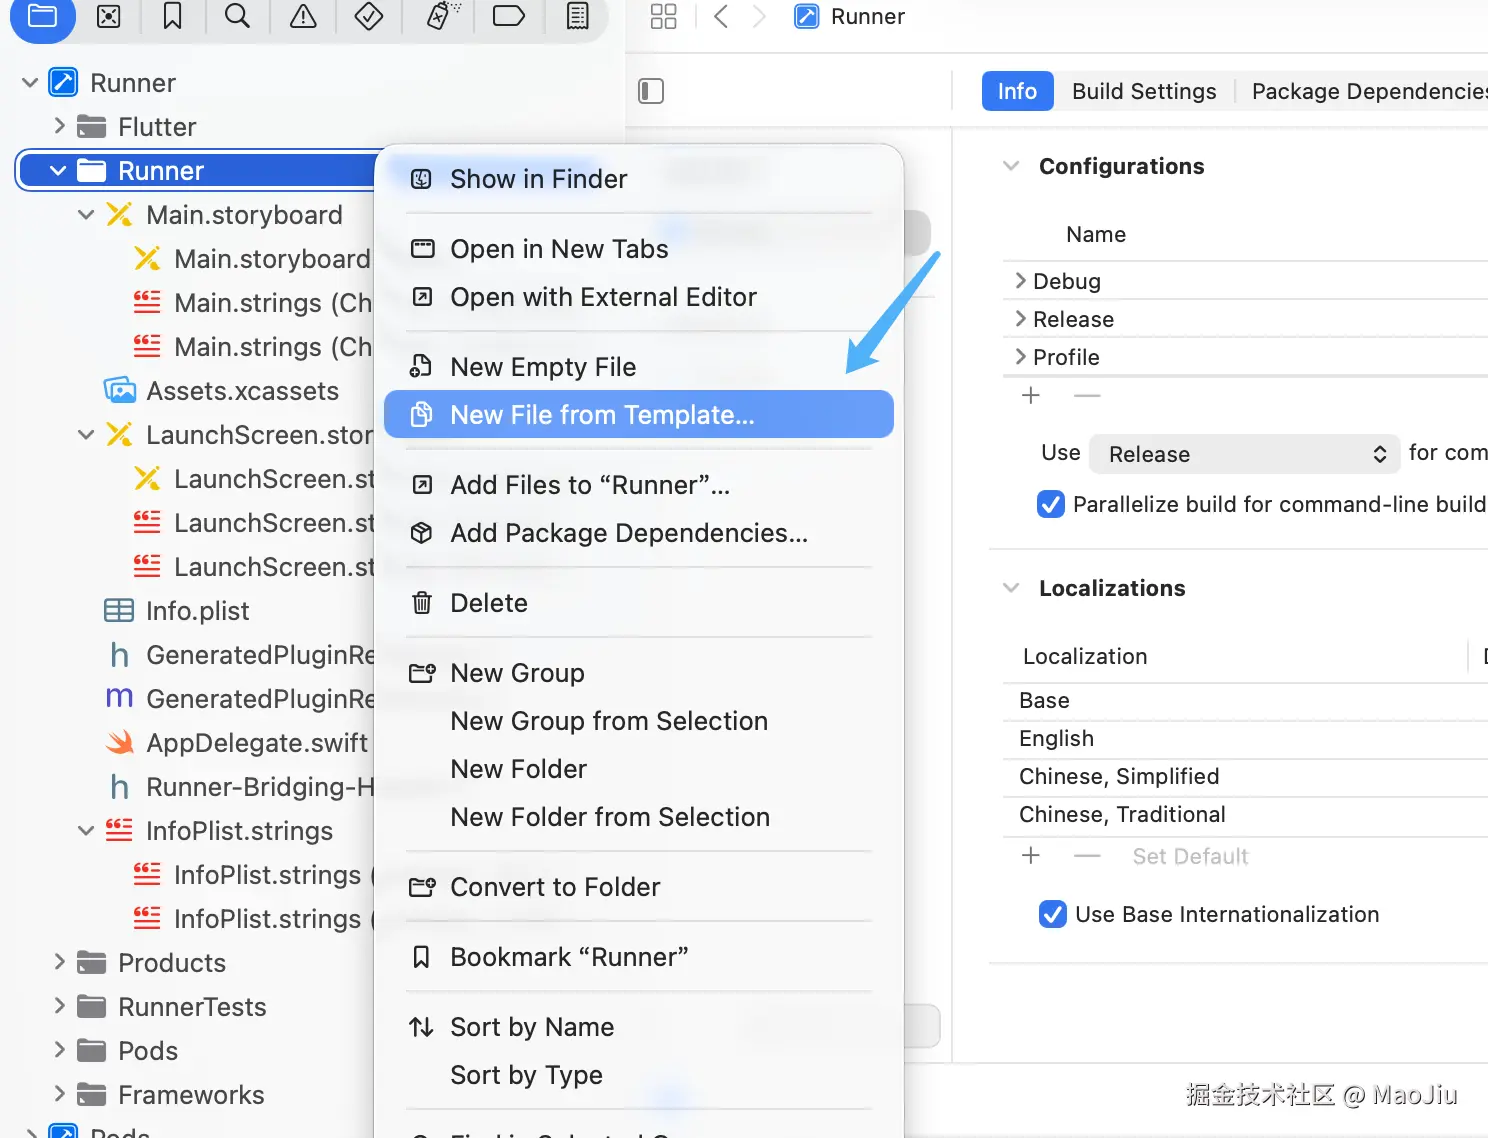Open the Breakpoint navigator icon
Image resolution: width=1488 pixels, height=1138 pixels.
[x=509, y=16]
